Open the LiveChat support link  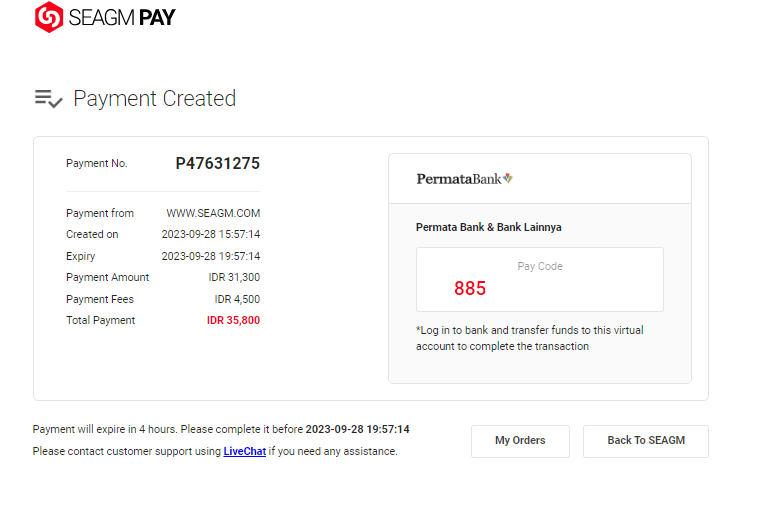pos(244,451)
